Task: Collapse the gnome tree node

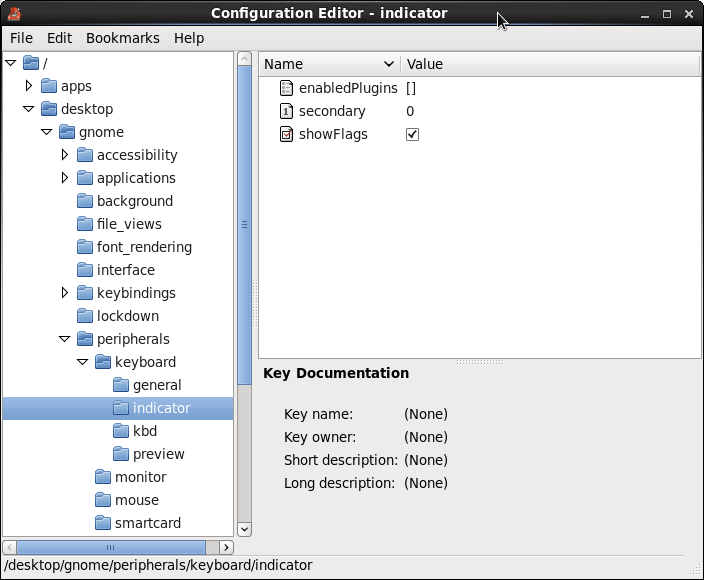Action: (47, 132)
